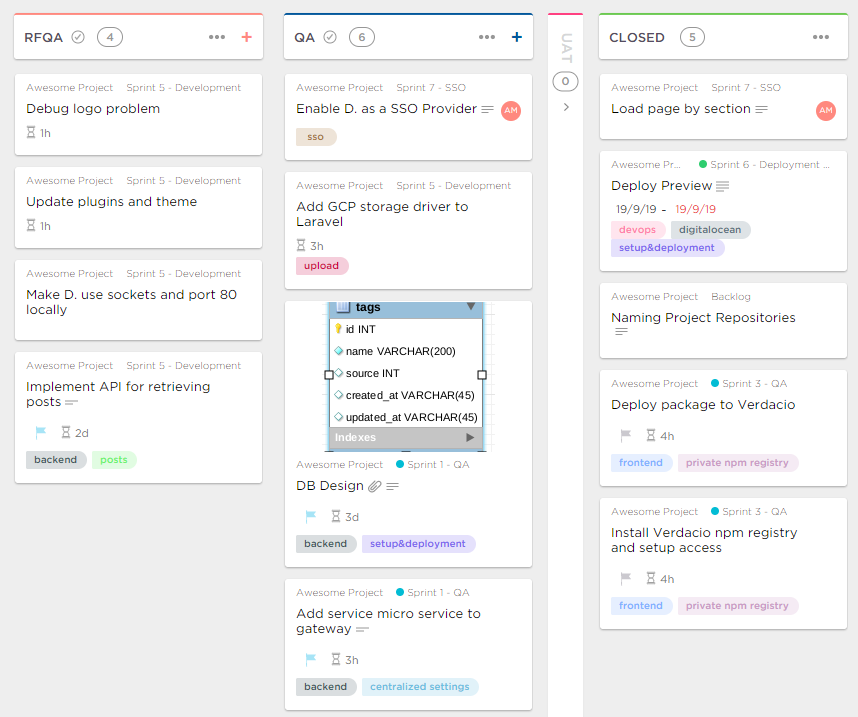Open the Add GCP storage driver to Laravel card
This screenshot has height=717, width=858.
click(x=382, y=214)
